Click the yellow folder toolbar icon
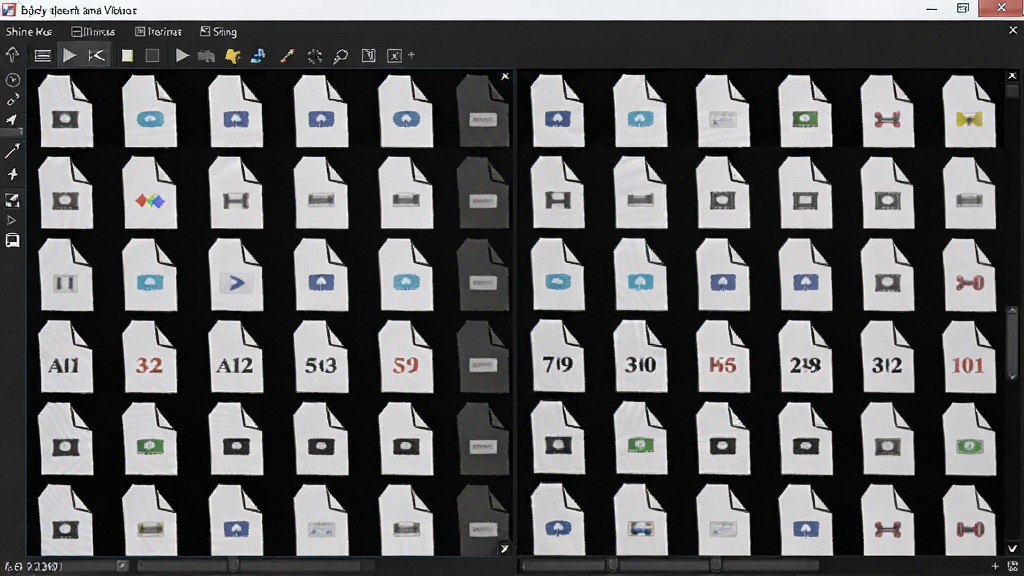The height and width of the screenshot is (576, 1024). (232, 56)
